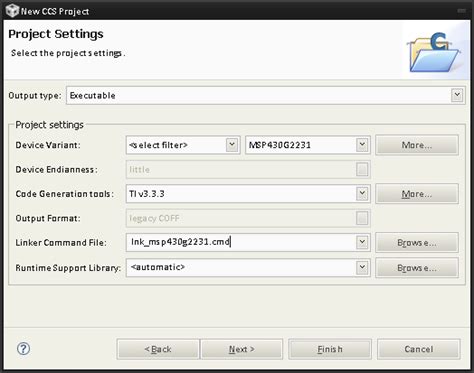Open the Output type dropdown arrow
The image size is (474, 373).
tap(457, 95)
